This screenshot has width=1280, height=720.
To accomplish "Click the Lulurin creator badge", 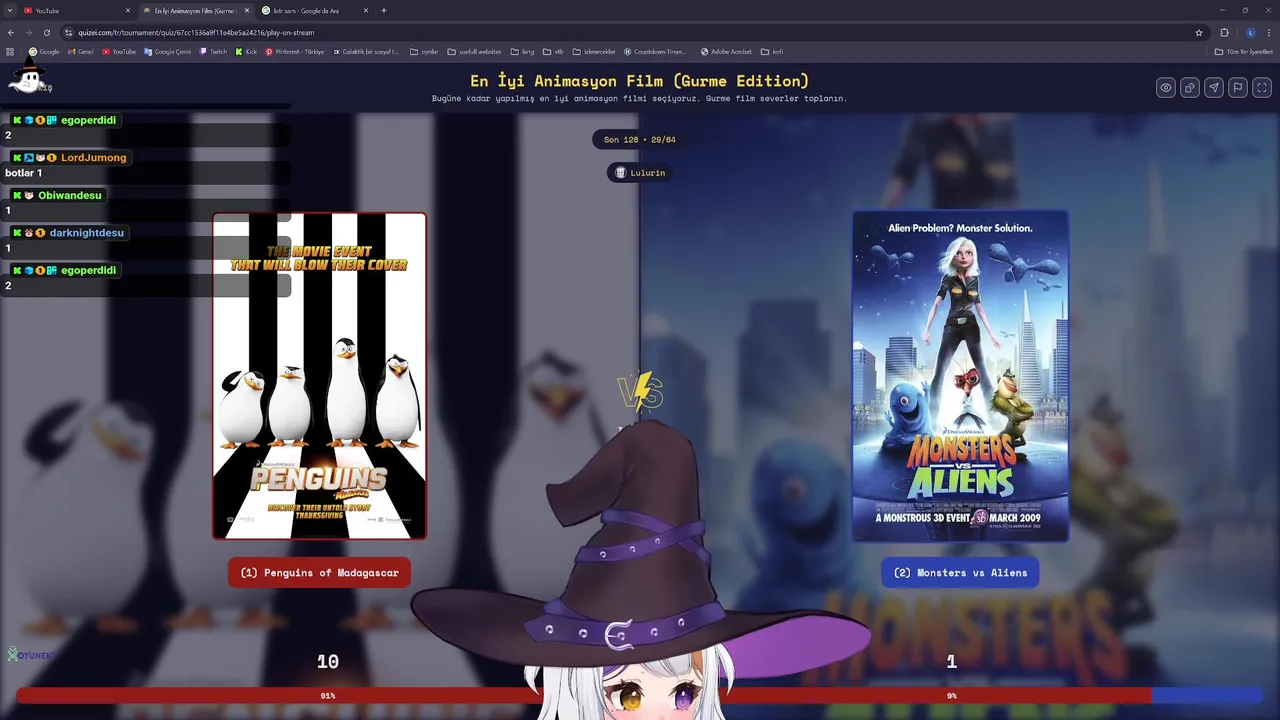I will point(639,172).
